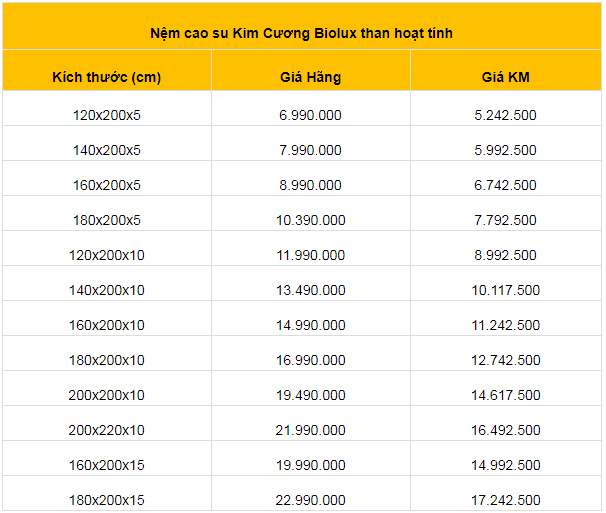Viewport: 606px width, 513px height.
Task: Click the table title Nệm cao su Kim Cương Biolux
Action: [x=301, y=33]
